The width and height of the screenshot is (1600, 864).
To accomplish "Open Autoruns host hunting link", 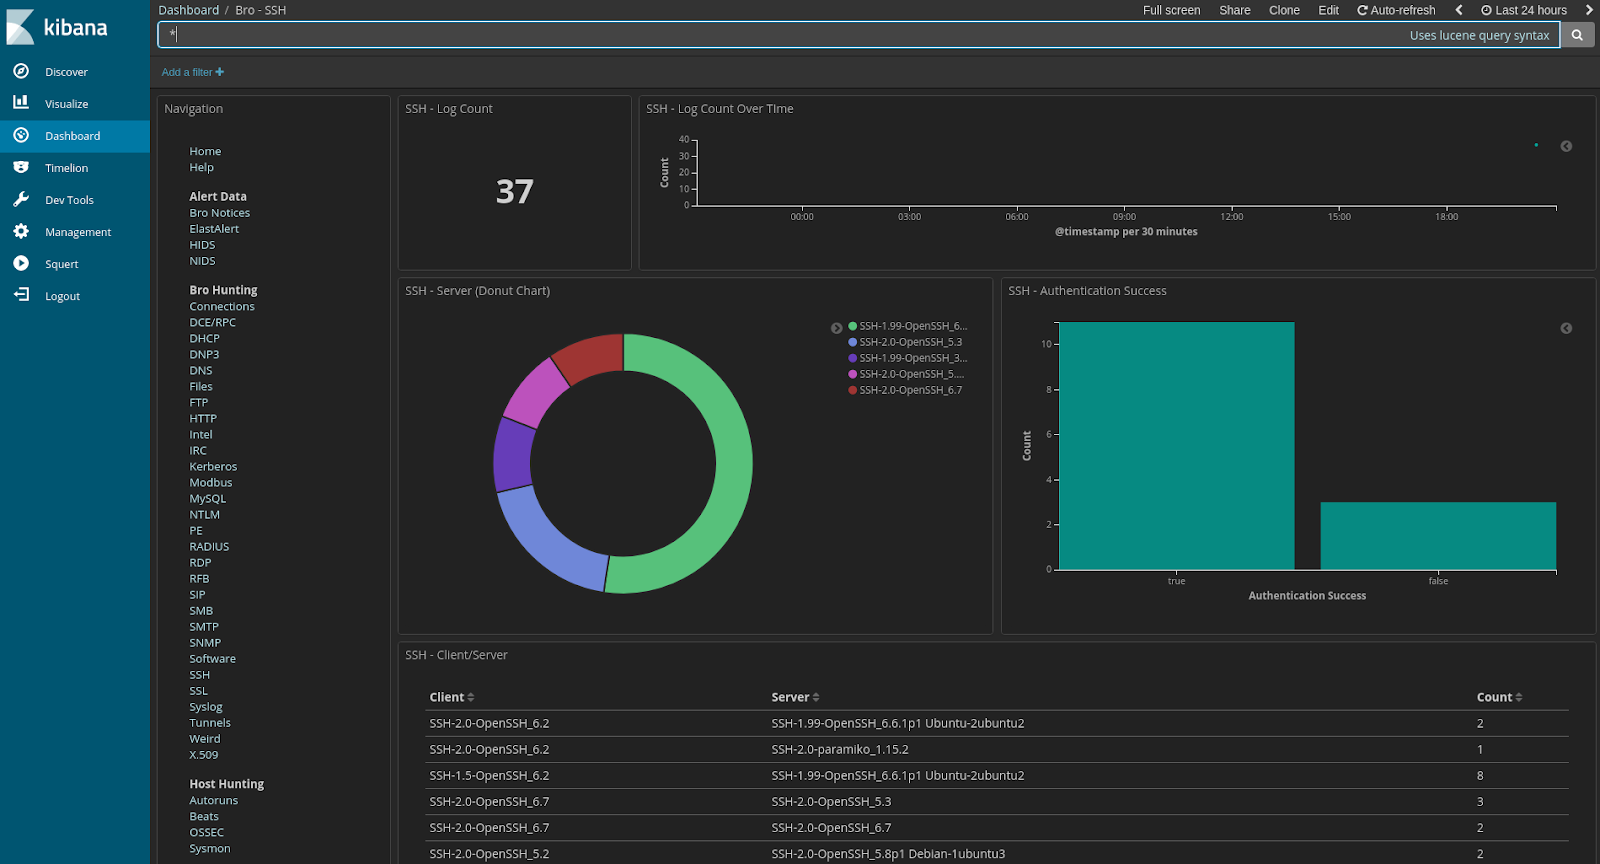I will [x=214, y=801].
